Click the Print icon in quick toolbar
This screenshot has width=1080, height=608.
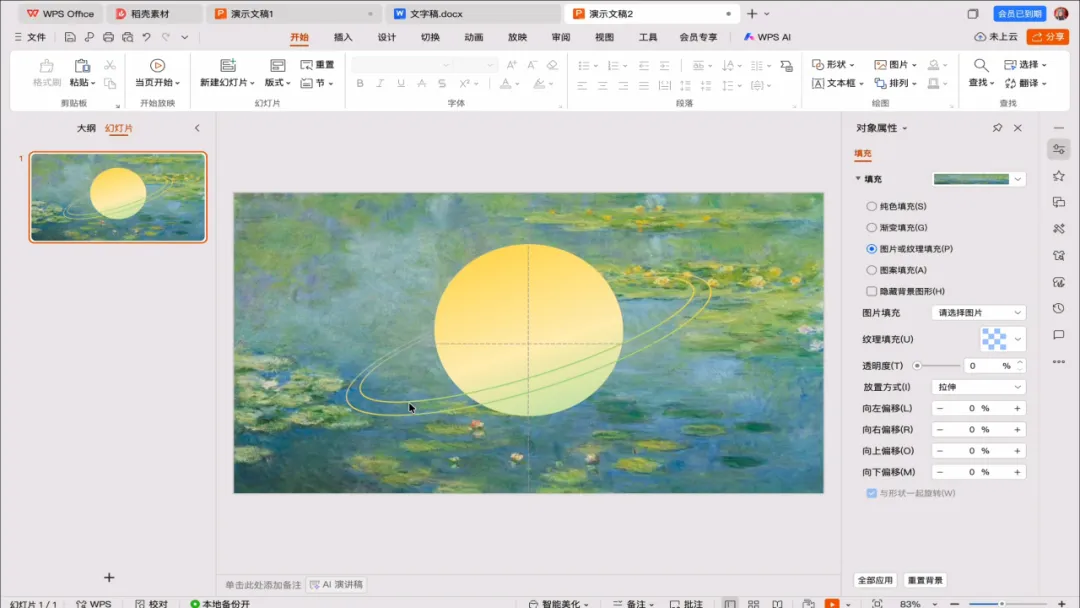point(108,37)
